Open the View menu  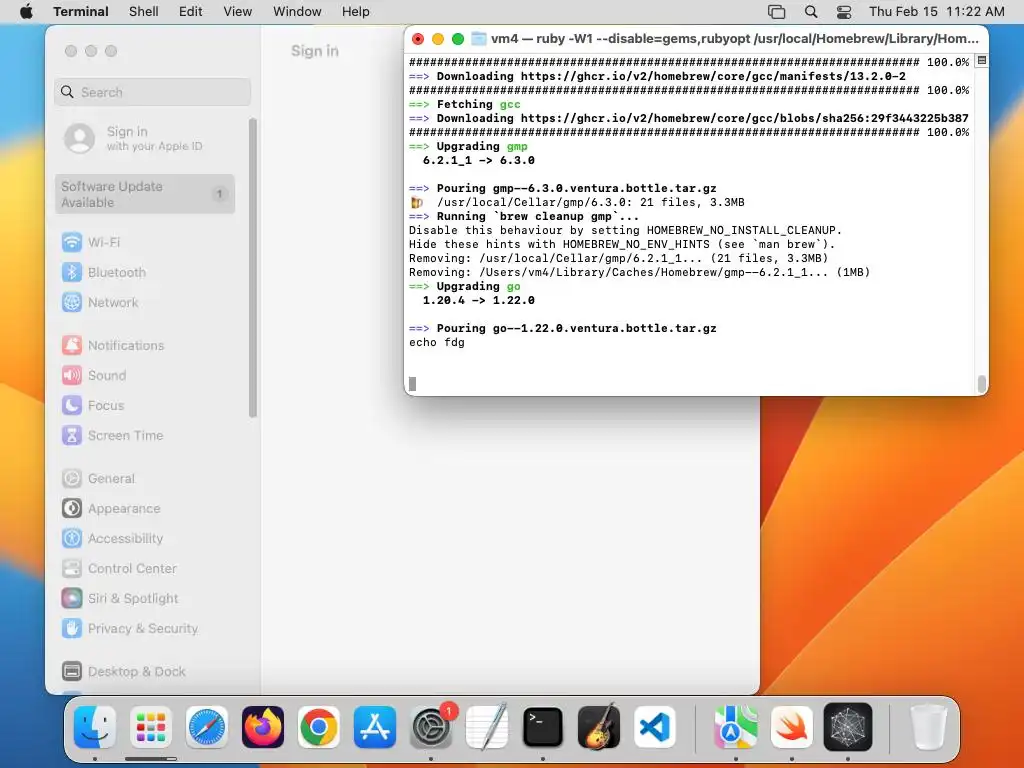[238, 12]
